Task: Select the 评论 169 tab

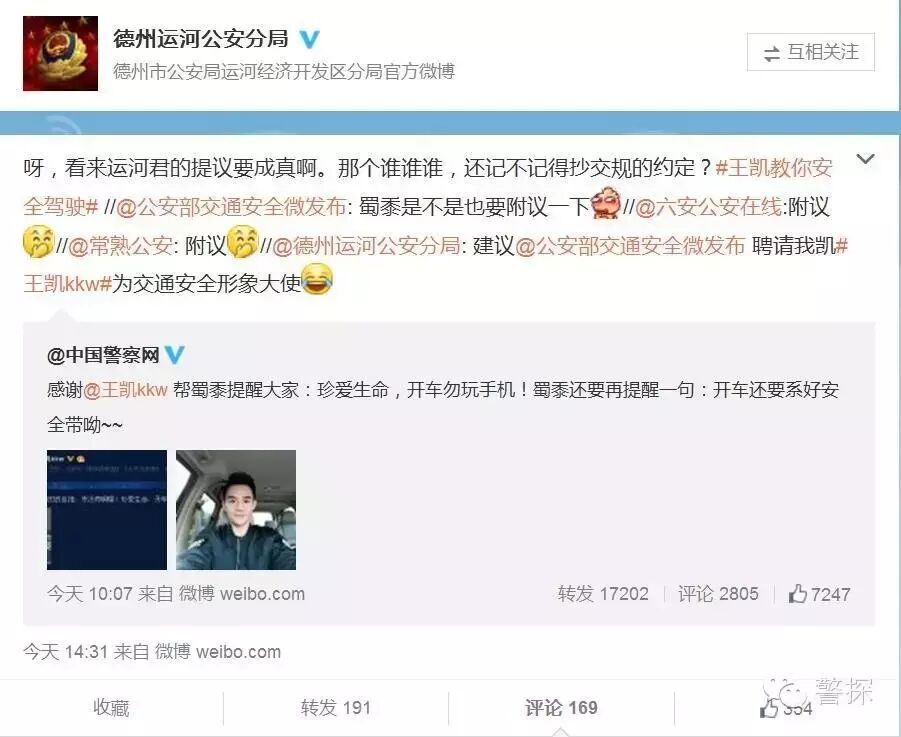Action: click(x=561, y=708)
